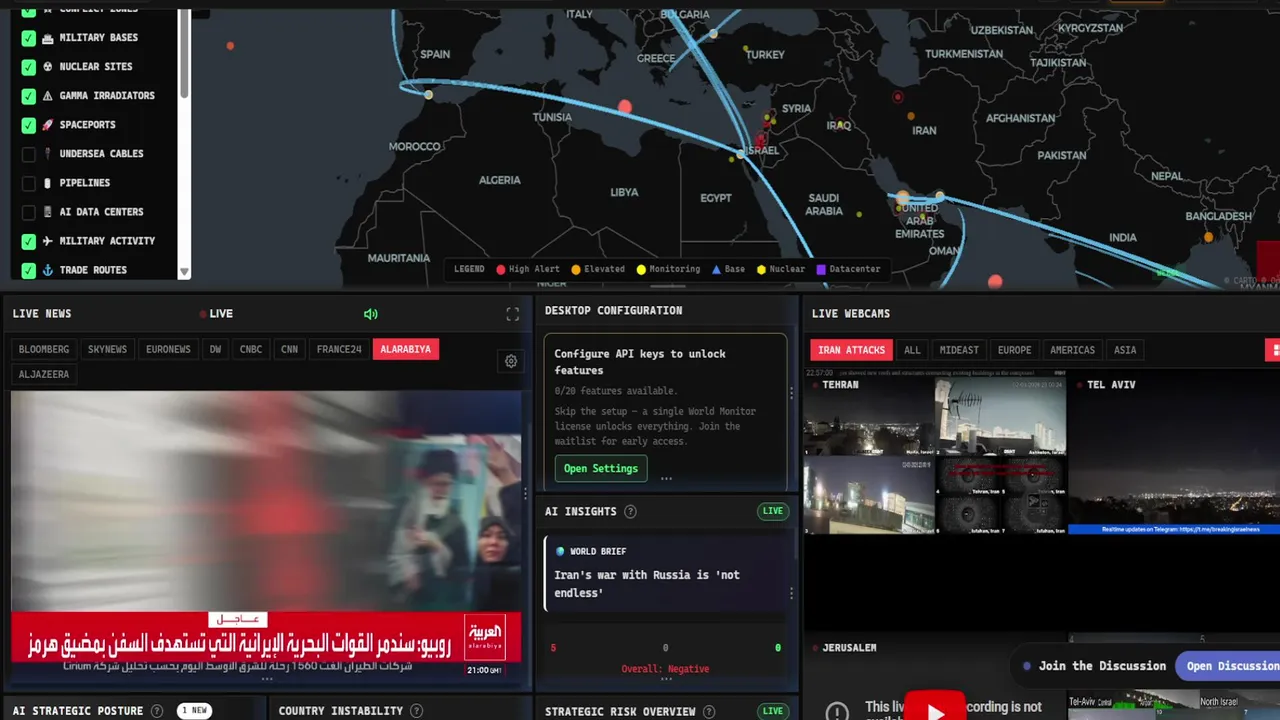Select the Euronews channel tab
This screenshot has height=720, width=1280.
click(x=168, y=350)
